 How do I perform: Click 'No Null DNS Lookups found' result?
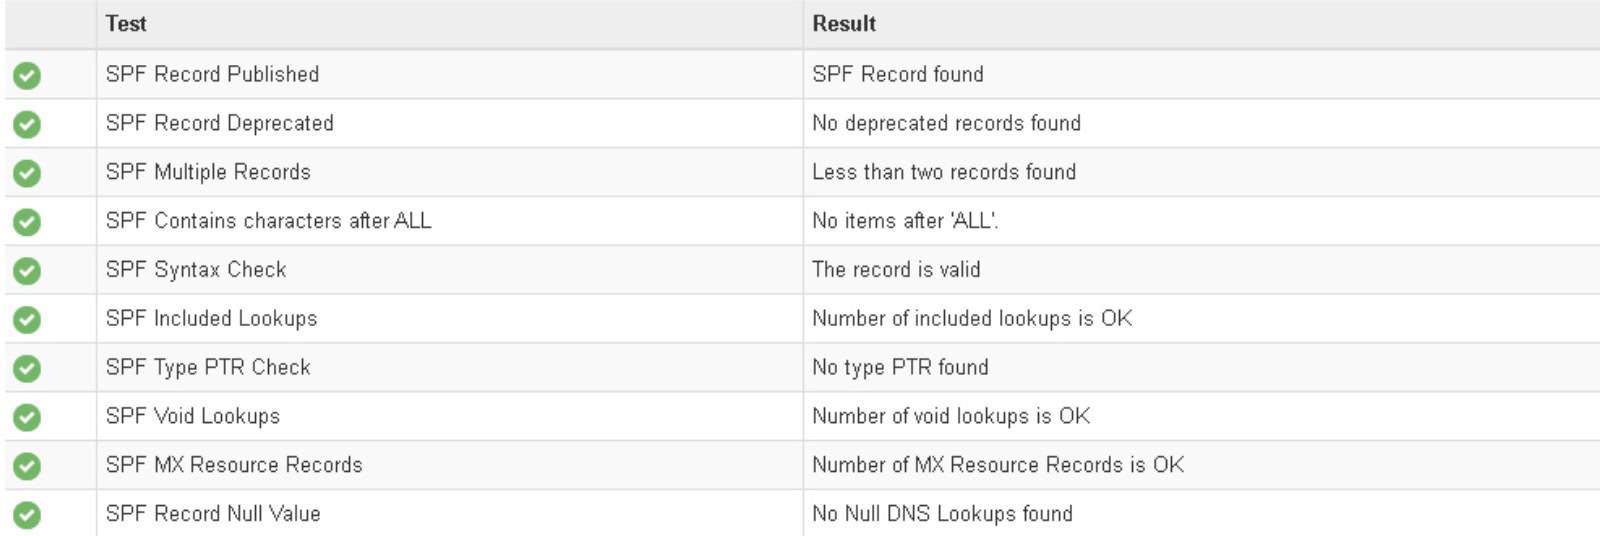point(942,514)
